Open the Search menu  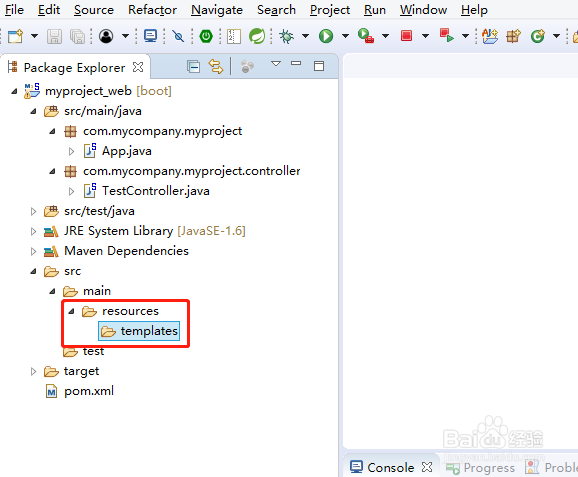(276, 10)
